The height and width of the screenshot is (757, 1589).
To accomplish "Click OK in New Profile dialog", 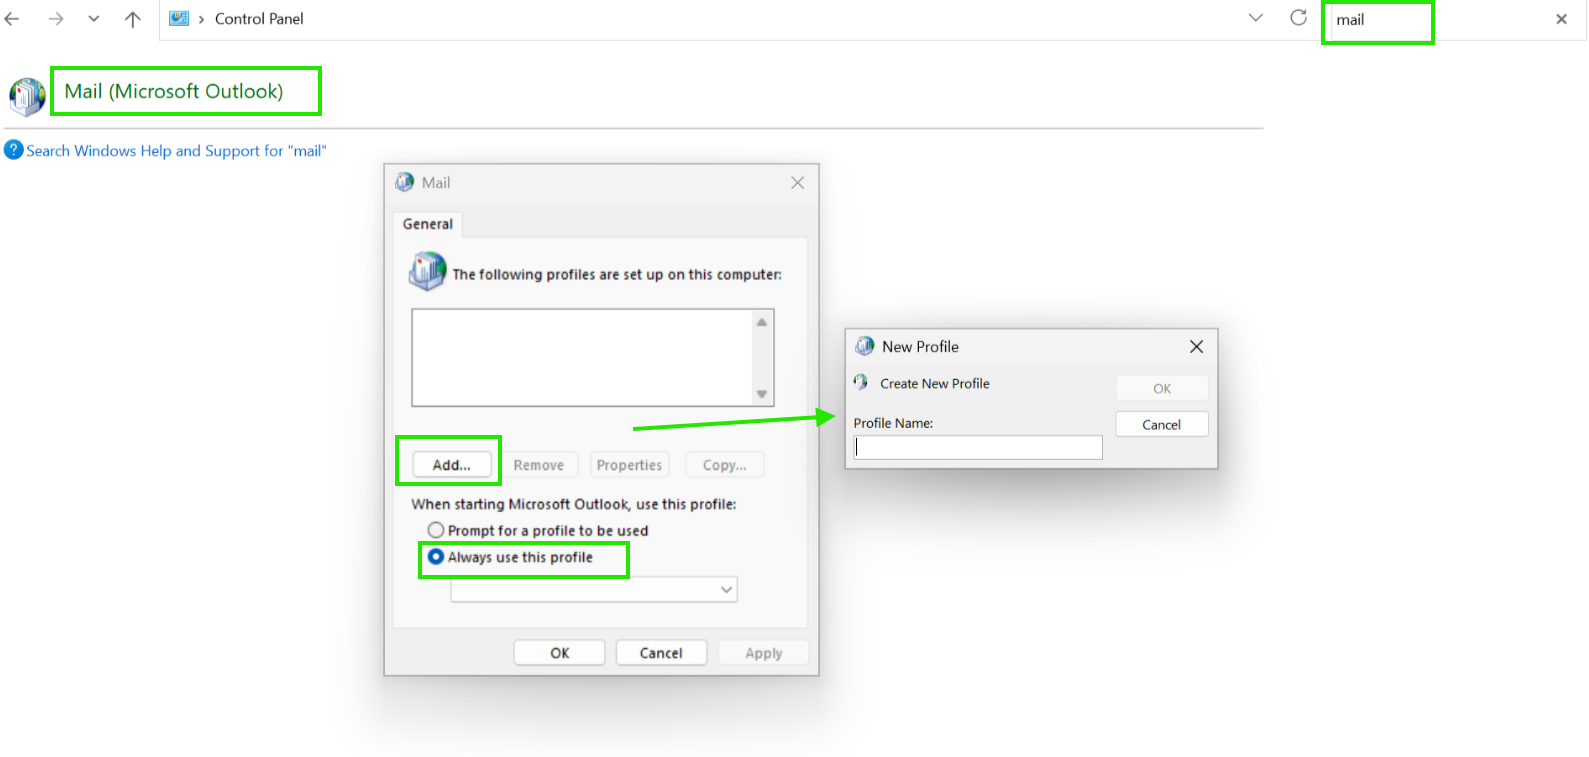I will (1162, 388).
